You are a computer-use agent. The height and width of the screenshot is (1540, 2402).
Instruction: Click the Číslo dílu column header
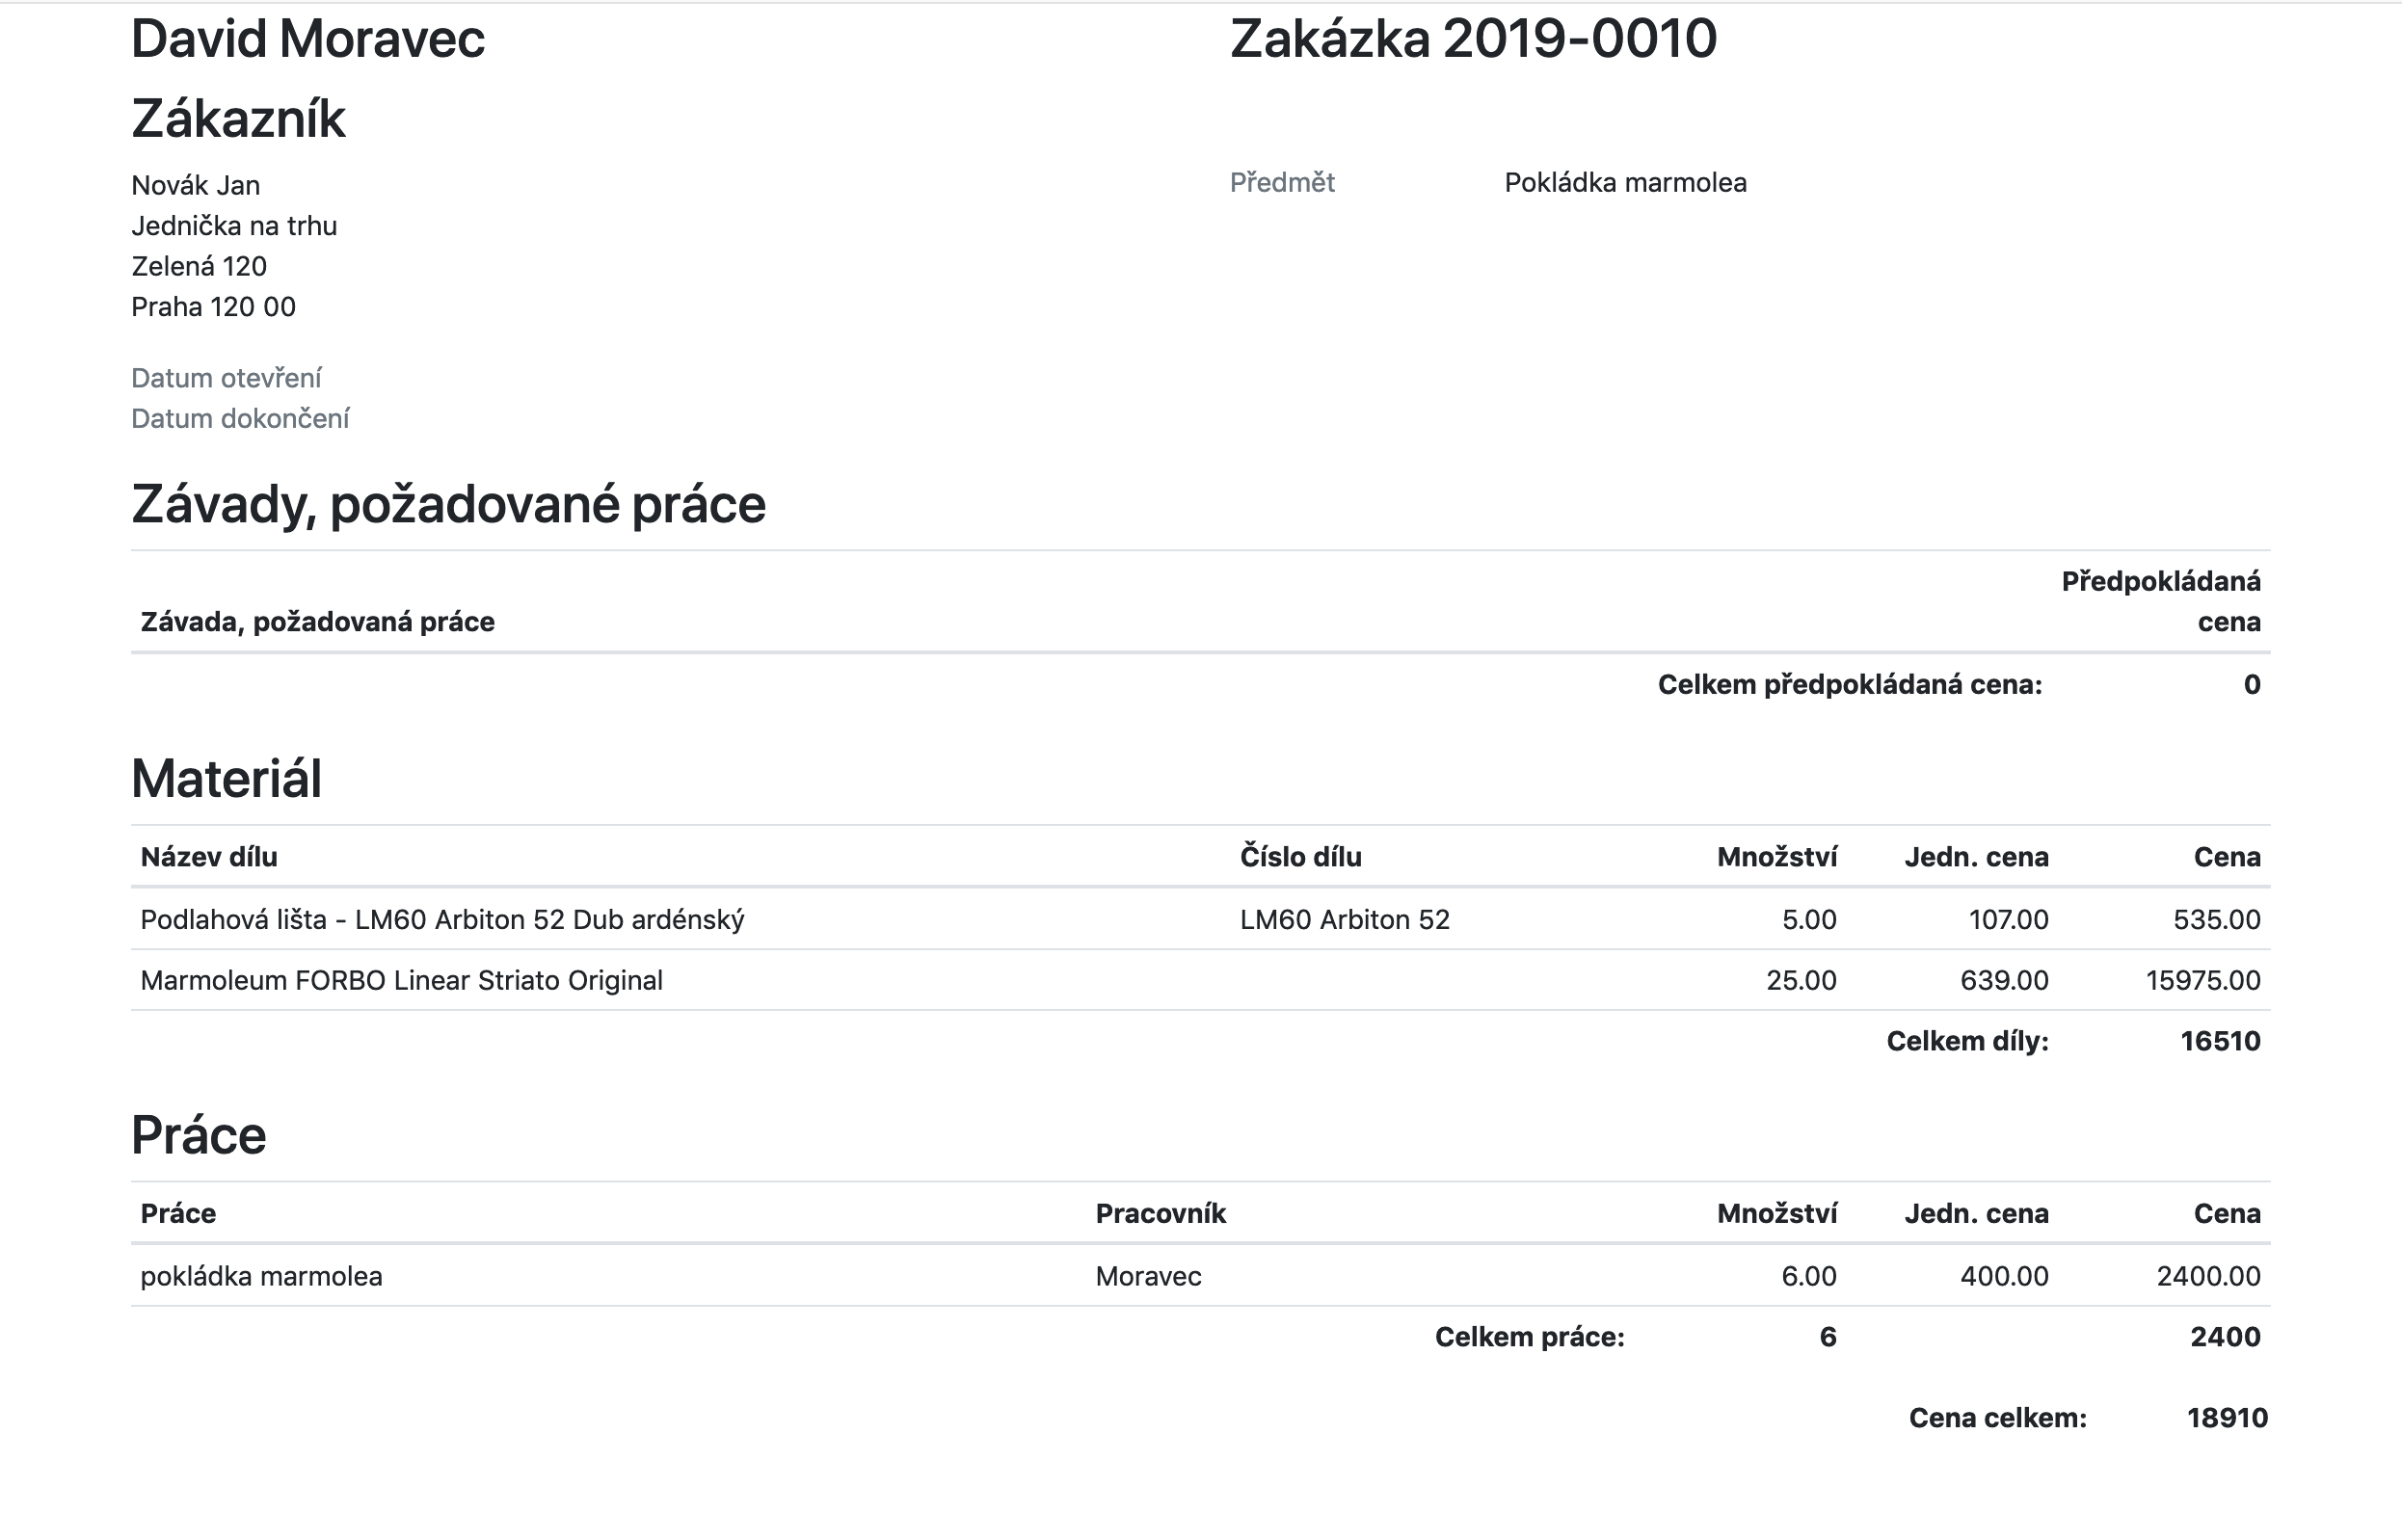click(x=1300, y=857)
